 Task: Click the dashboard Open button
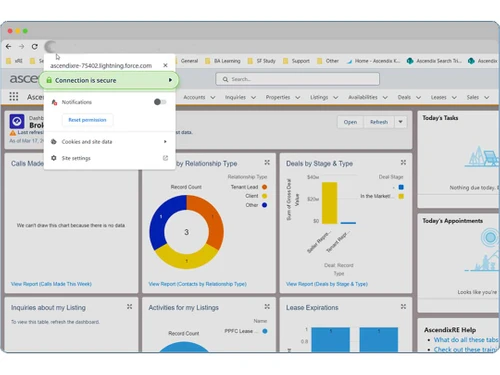[350, 122]
